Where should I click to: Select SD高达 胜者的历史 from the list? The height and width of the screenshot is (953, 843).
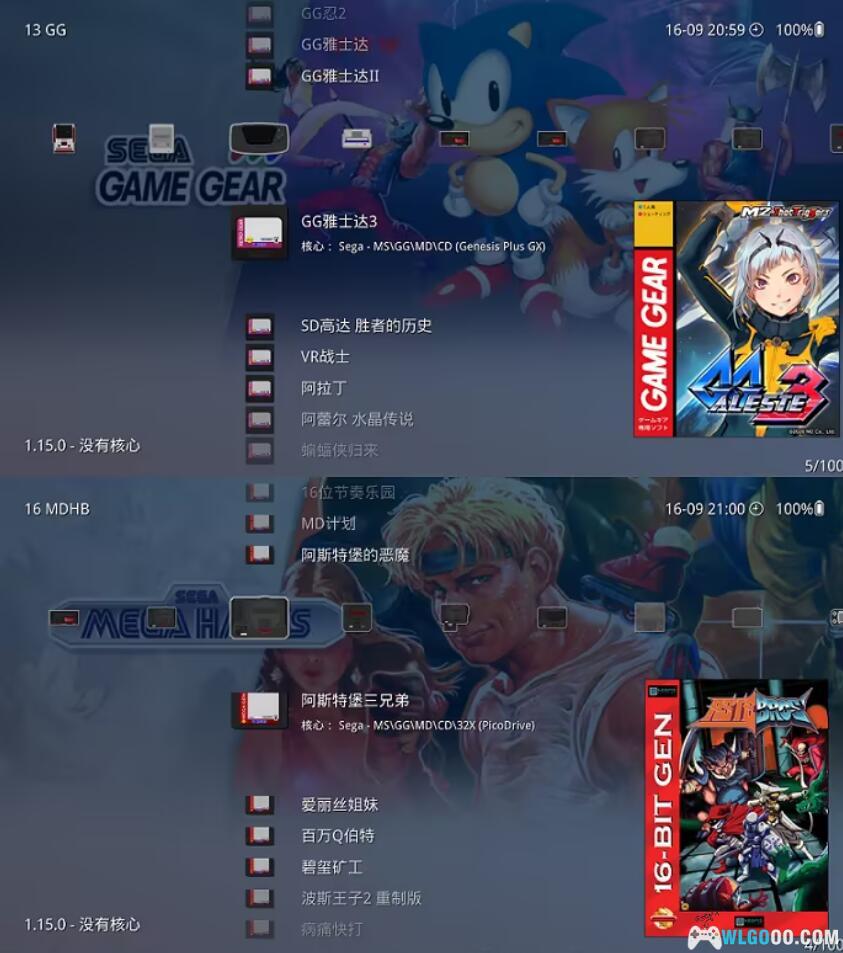click(x=366, y=326)
